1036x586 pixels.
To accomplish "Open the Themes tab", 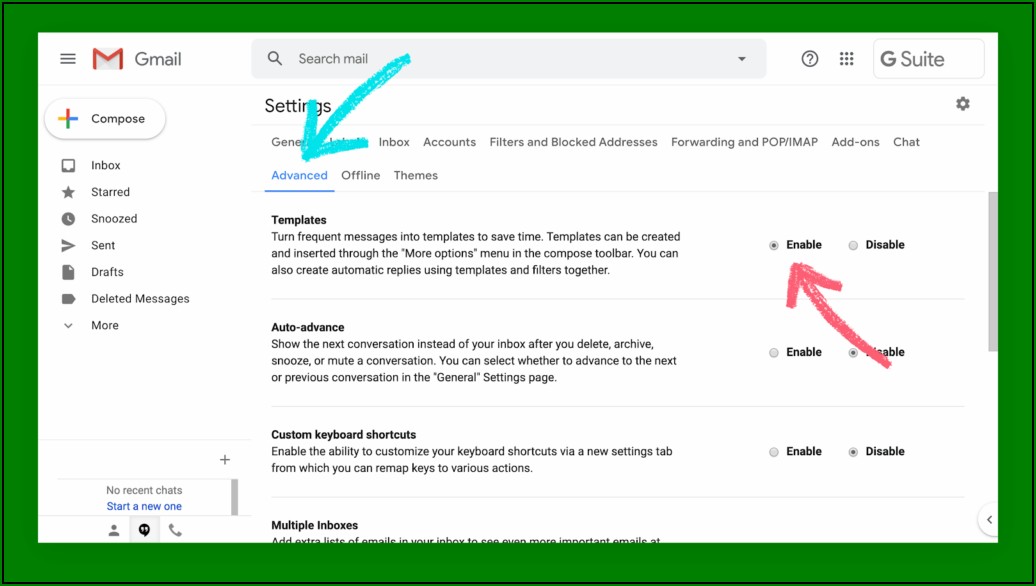I will point(416,175).
